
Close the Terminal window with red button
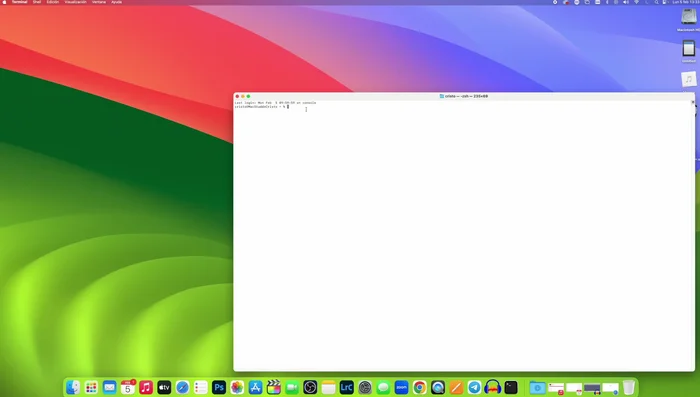click(238, 96)
